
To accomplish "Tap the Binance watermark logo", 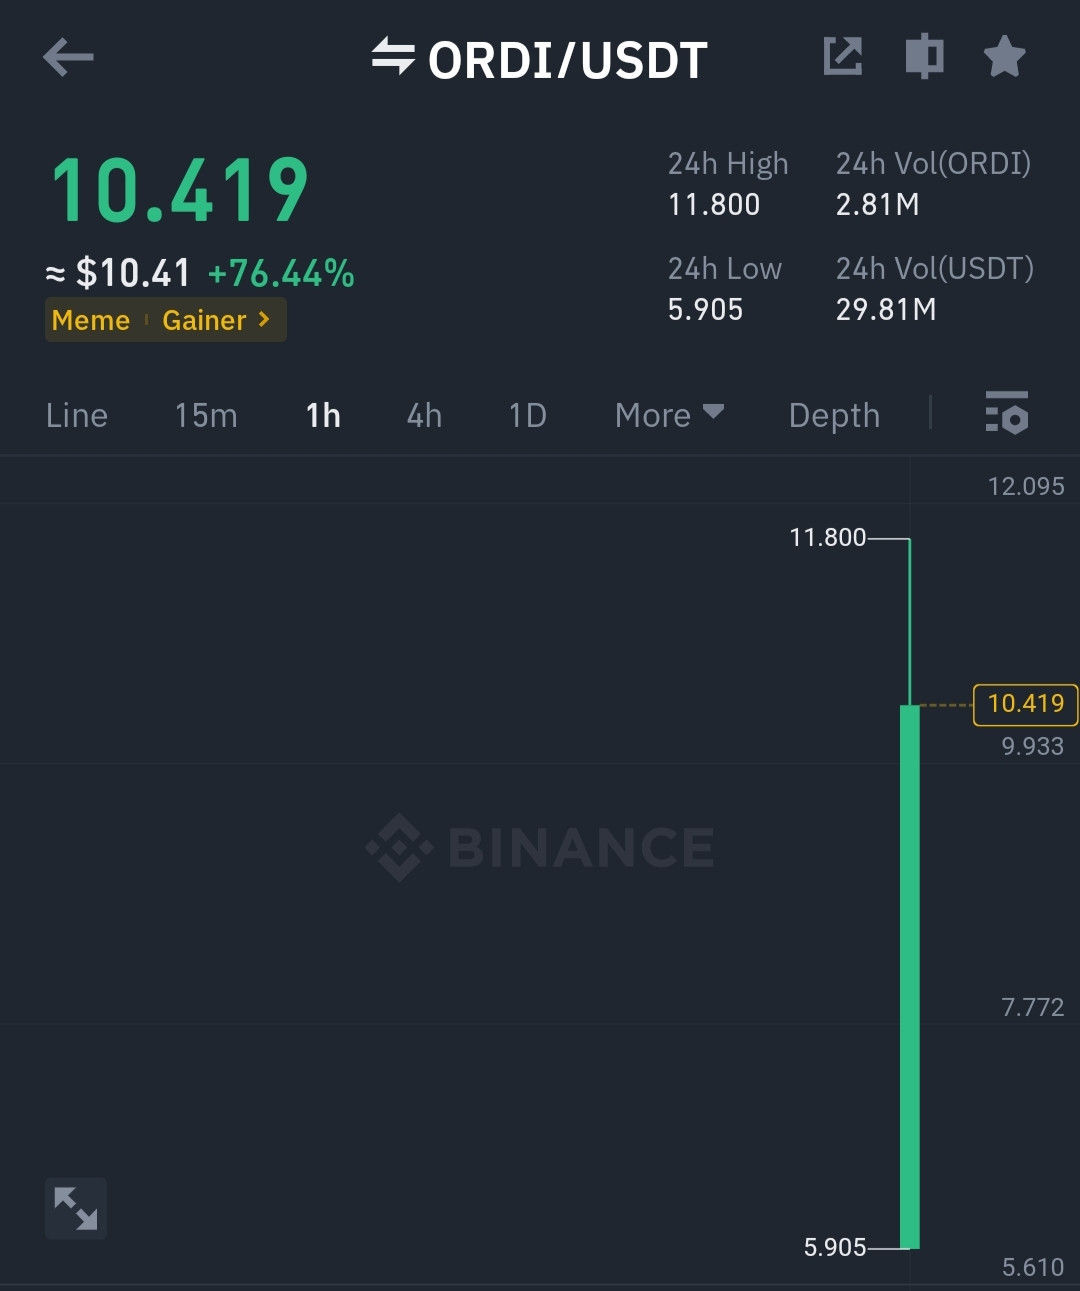I will click(x=540, y=847).
